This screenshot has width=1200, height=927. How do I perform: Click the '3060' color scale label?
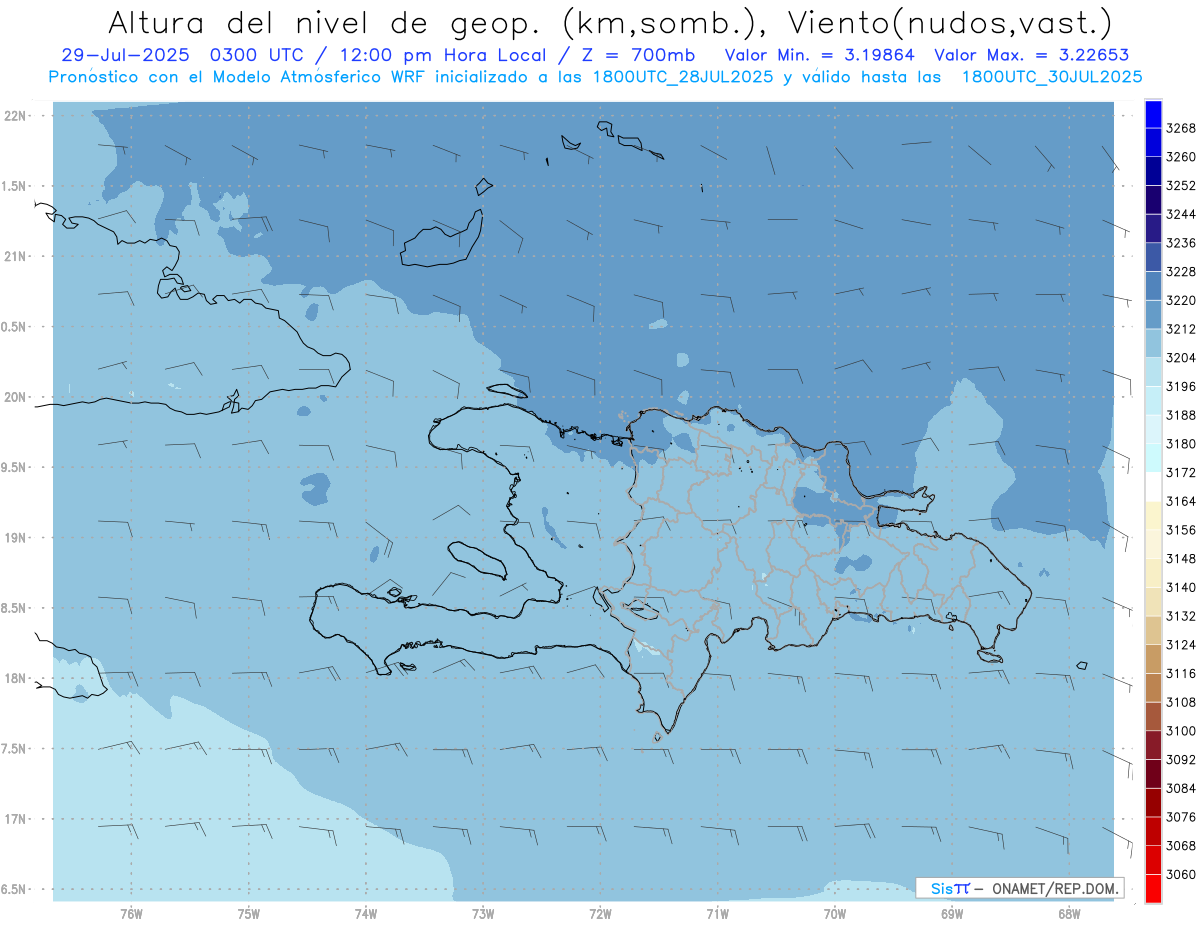click(x=1180, y=874)
